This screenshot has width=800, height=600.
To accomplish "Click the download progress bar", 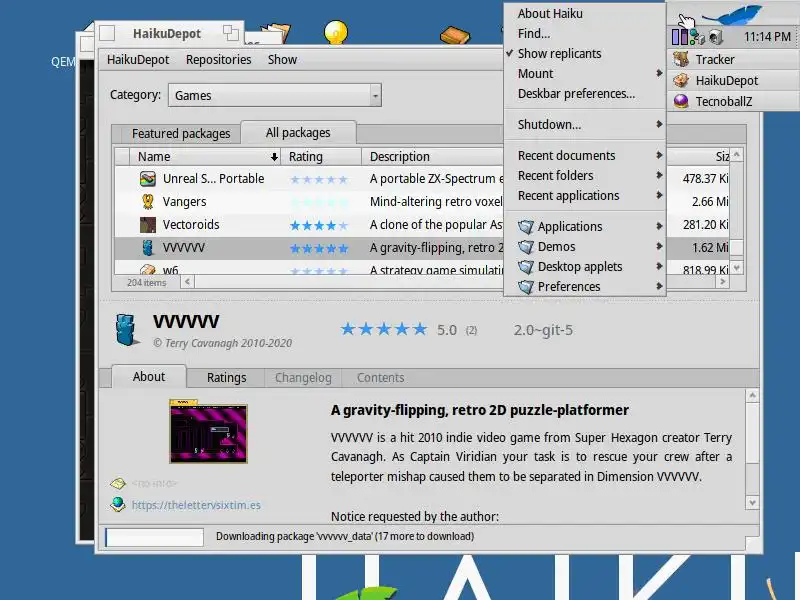I will pyautogui.click(x=154, y=537).
